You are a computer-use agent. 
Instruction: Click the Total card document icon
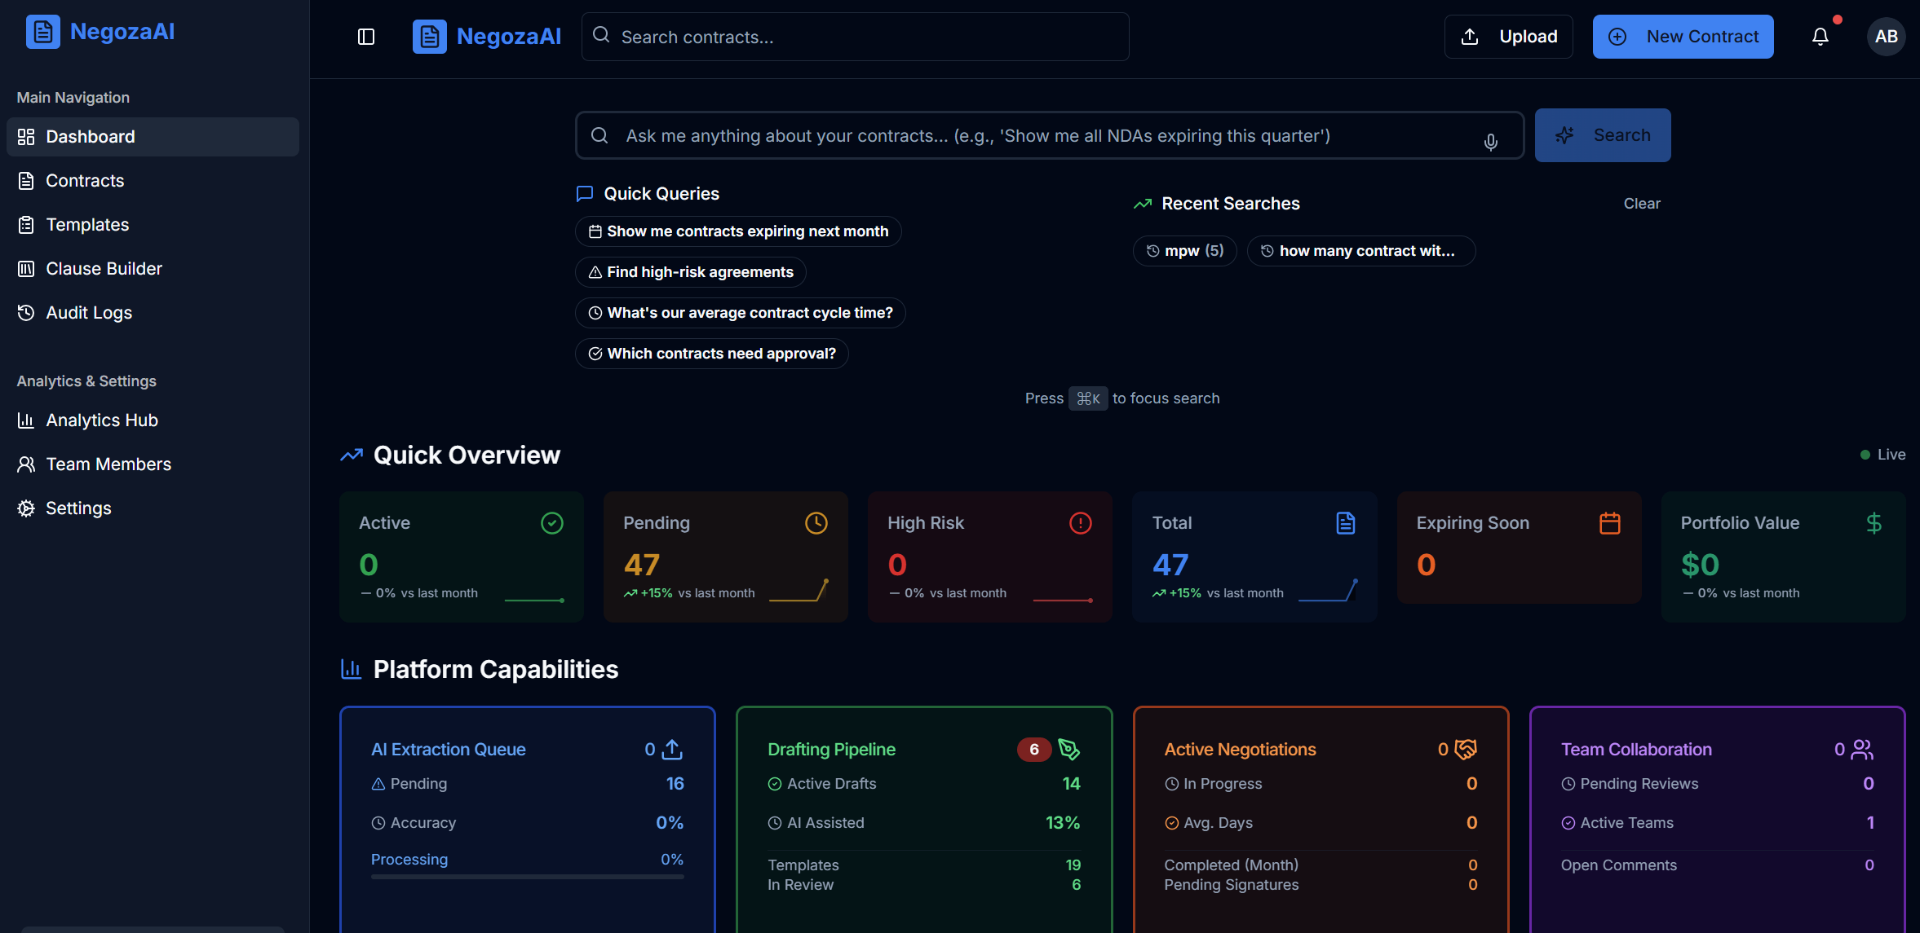coord(1345,523)
